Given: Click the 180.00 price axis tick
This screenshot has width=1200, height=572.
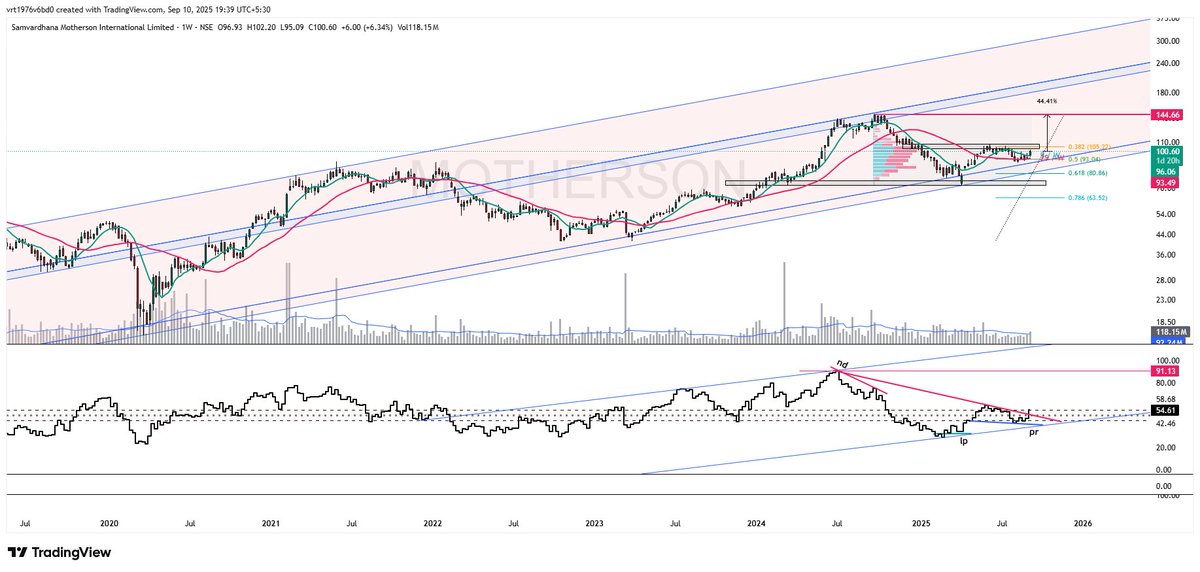Looking at the screenshot, I should (1166, 93).
